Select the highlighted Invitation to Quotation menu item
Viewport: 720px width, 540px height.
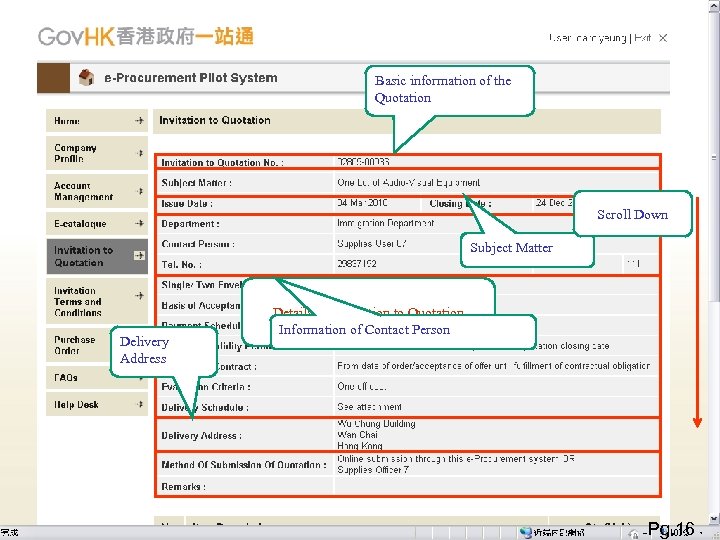click(x=97, y=256)
